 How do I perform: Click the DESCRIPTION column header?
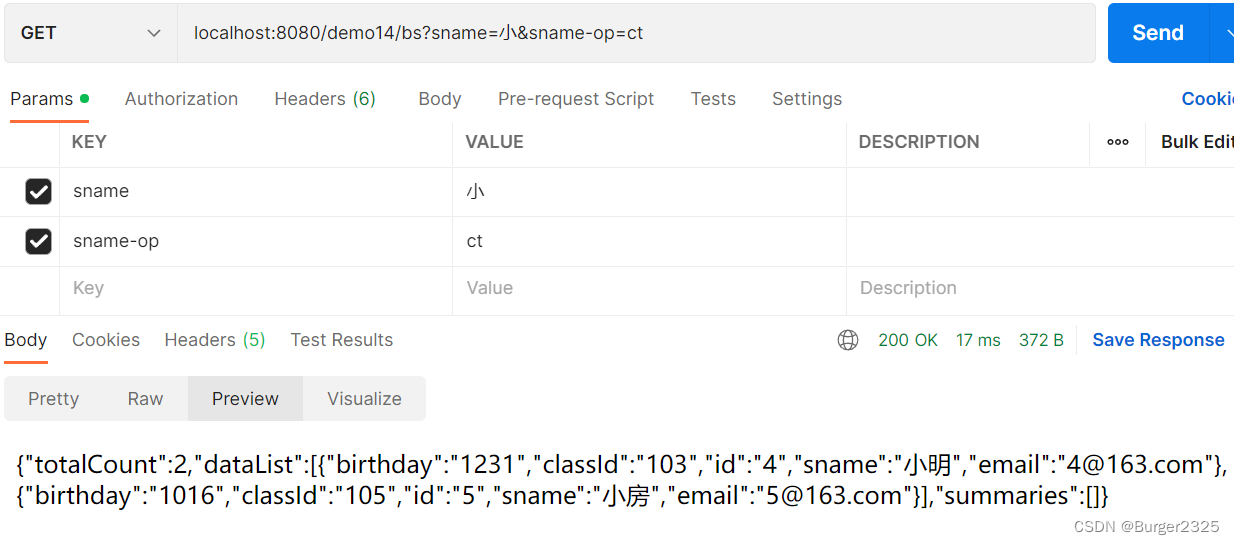(x=919, y=142)
